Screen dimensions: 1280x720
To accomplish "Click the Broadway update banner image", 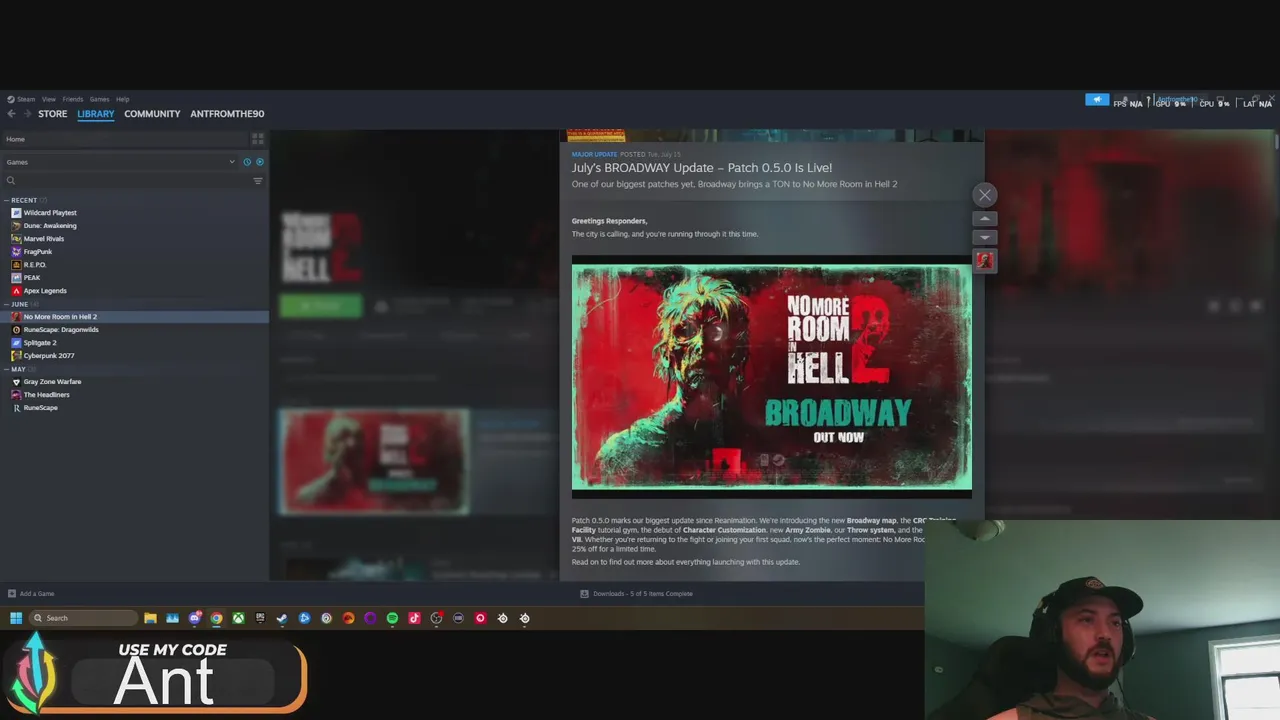I will [772, 377].
